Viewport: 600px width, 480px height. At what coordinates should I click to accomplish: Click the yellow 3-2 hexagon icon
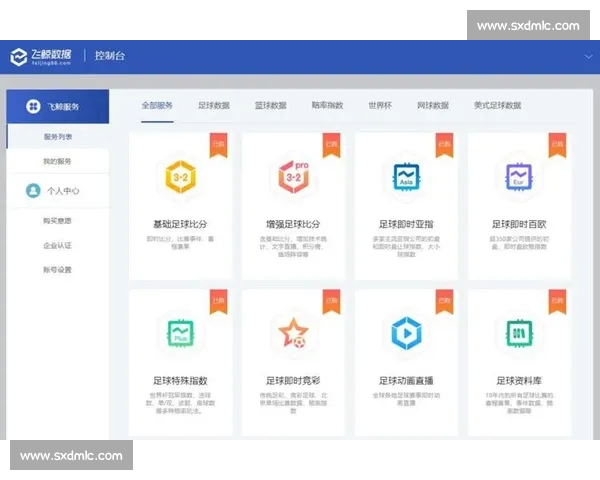tap(181, 177)
